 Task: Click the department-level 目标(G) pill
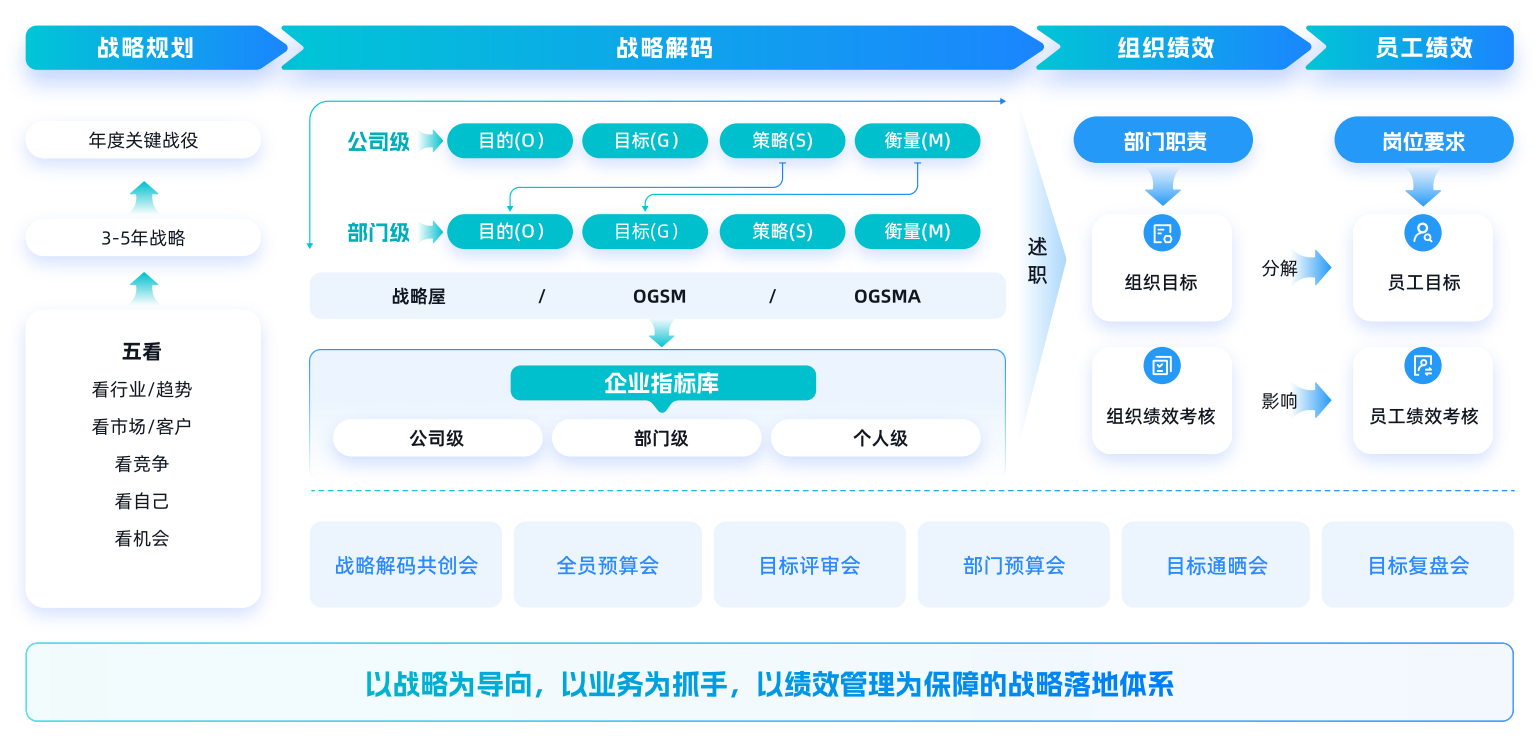645,232
